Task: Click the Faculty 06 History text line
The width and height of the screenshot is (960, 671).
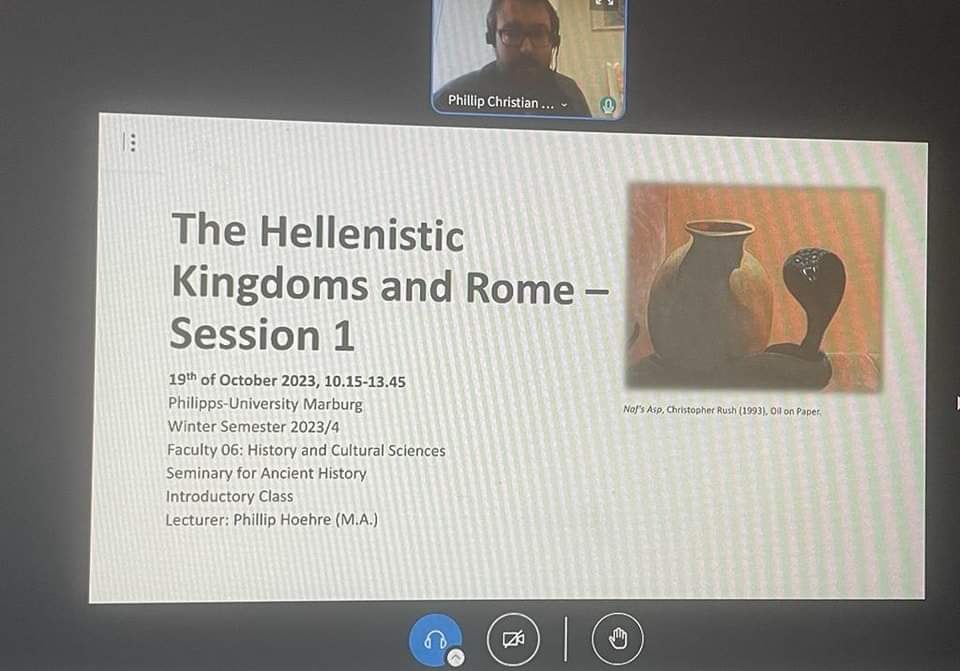Action: point(306,450)
